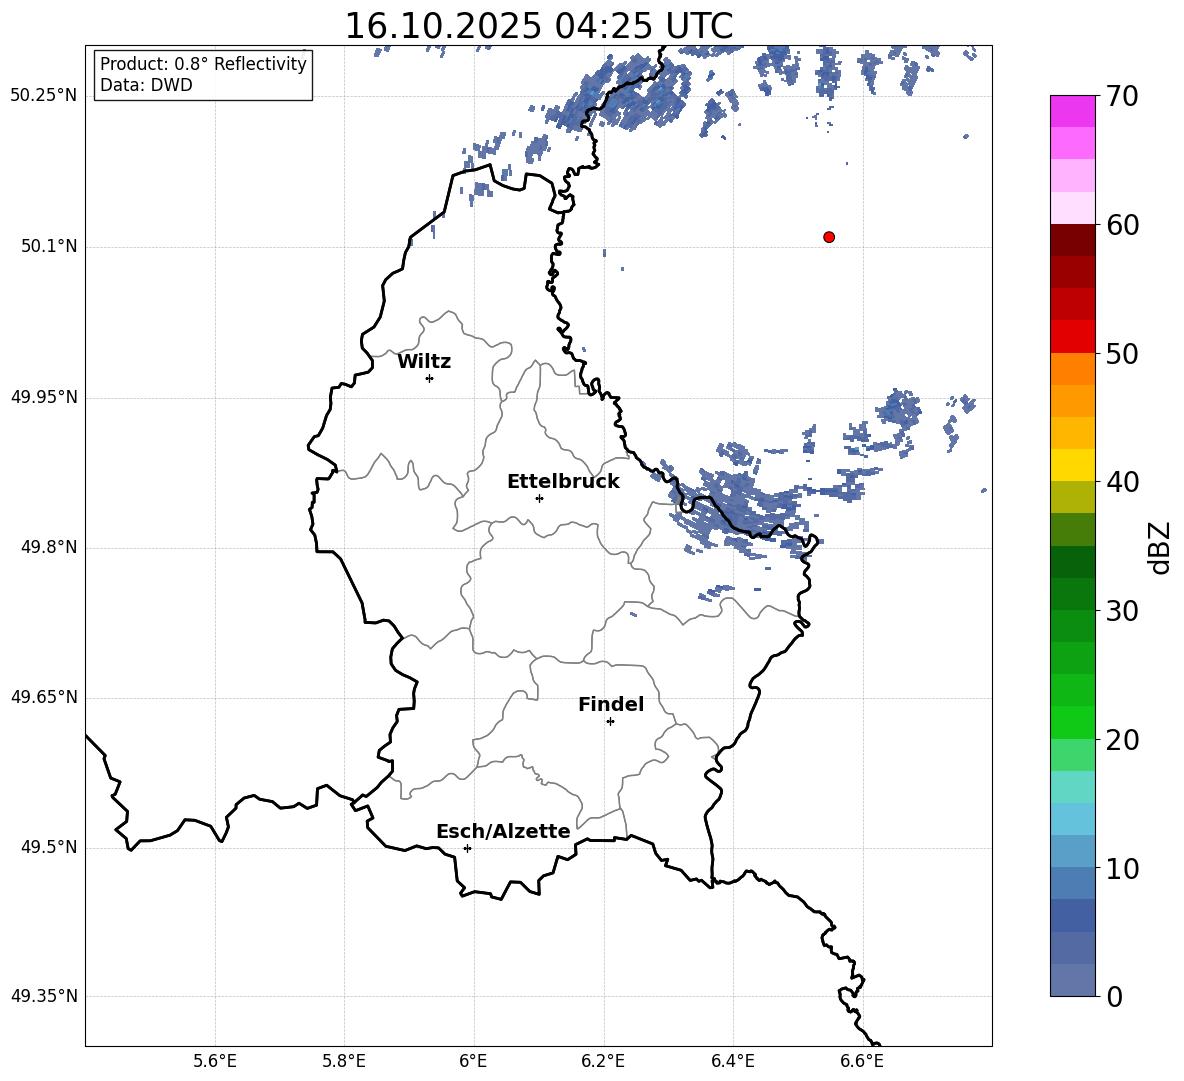Click the Wiltz station cross marker

(x=429, y=378)
